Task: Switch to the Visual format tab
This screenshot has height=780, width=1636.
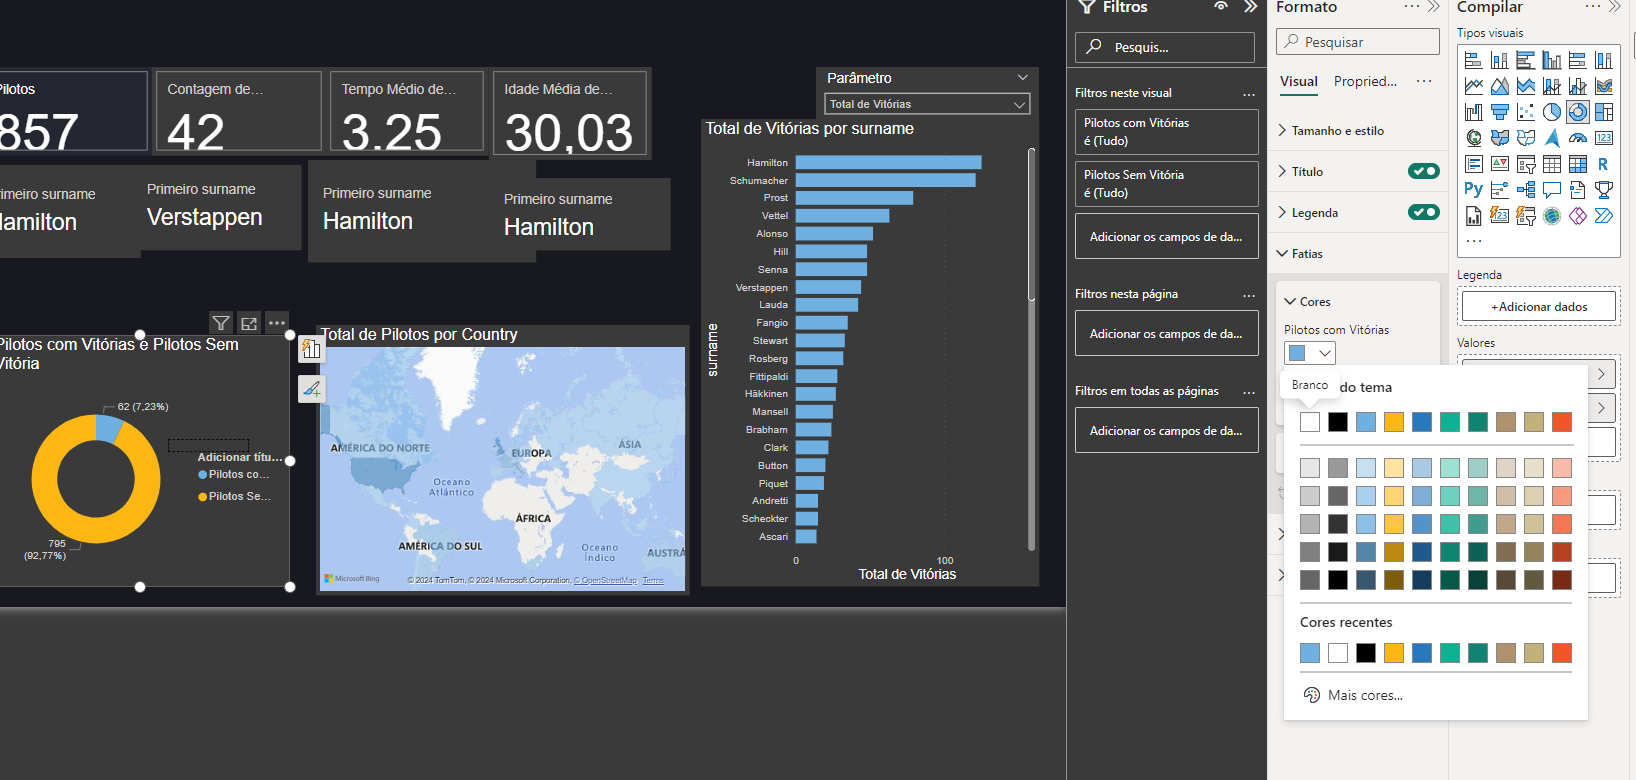Action: tap(1299, 82)
